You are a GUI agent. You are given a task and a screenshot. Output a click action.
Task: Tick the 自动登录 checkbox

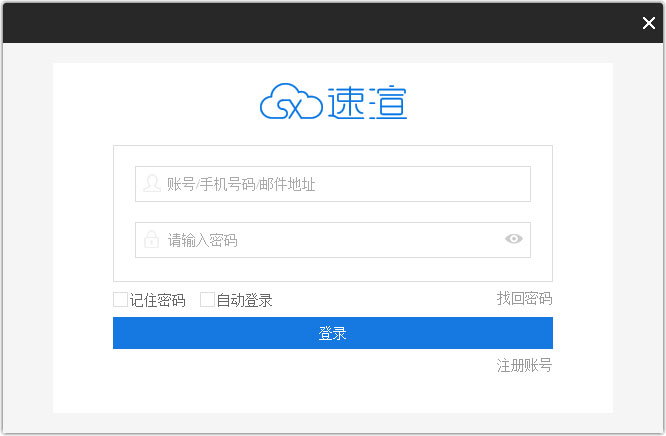[x=207, y=299]
